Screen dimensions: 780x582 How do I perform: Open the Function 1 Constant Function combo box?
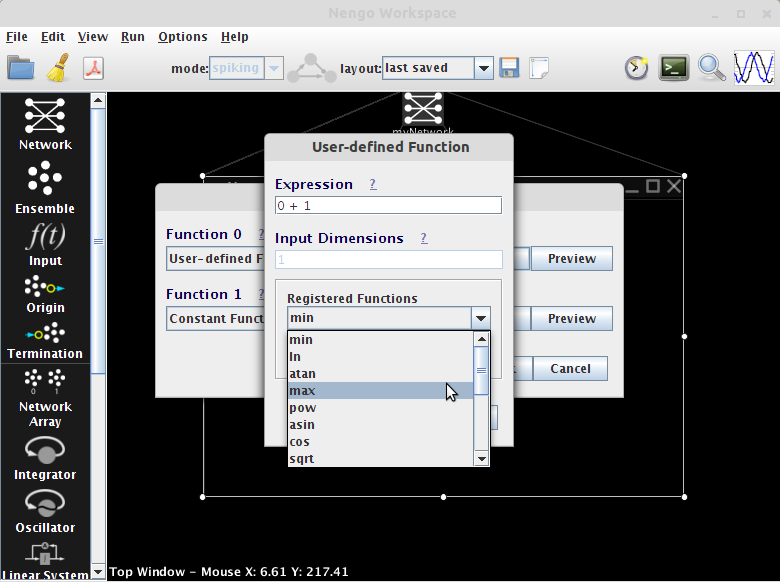(215, 318)
